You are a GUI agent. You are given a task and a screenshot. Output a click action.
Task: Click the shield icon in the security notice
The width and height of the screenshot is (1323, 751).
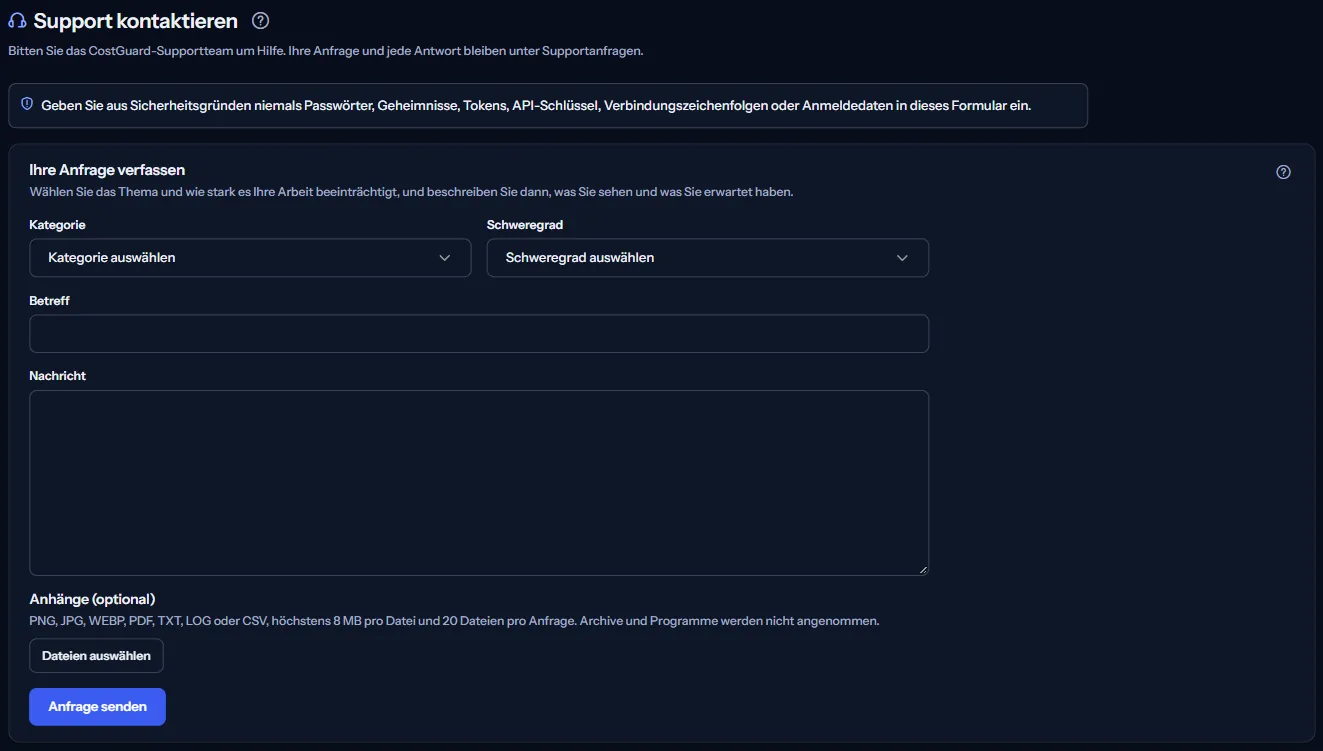27,104
